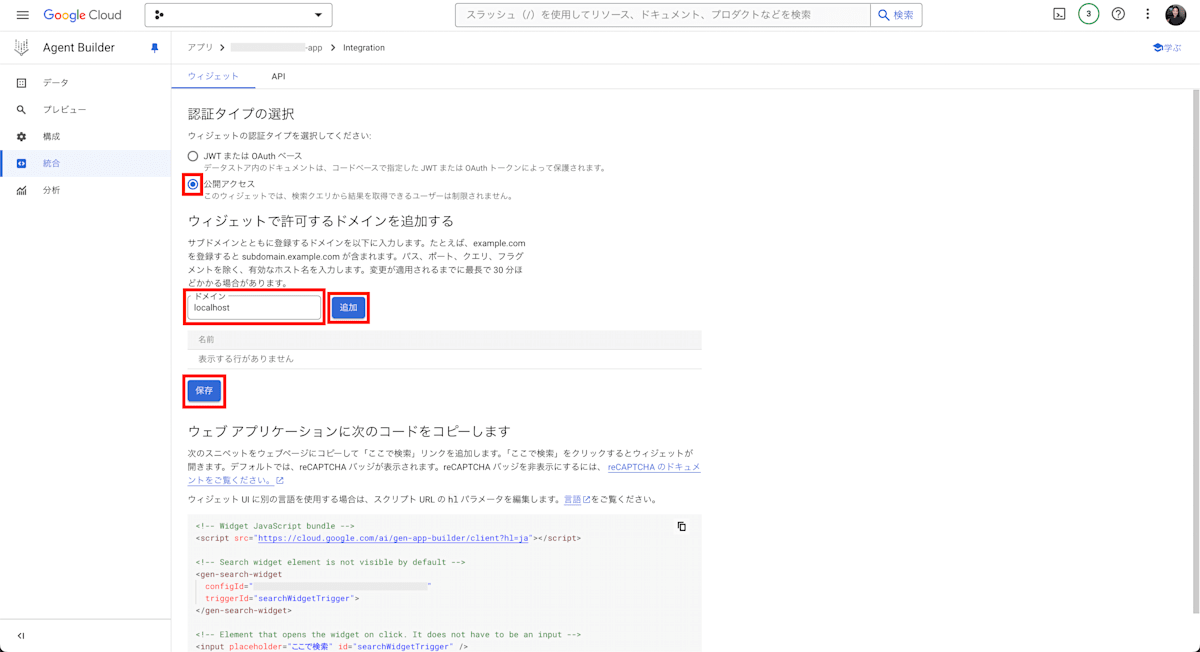Viewport: 1200px width, 652px height.
Task: Collapse the sidebar with bottom arrow
Action: click(x=21, y=636)
